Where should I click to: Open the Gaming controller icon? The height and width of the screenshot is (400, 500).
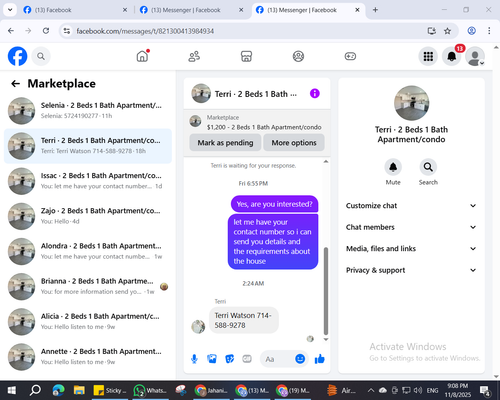350,56
